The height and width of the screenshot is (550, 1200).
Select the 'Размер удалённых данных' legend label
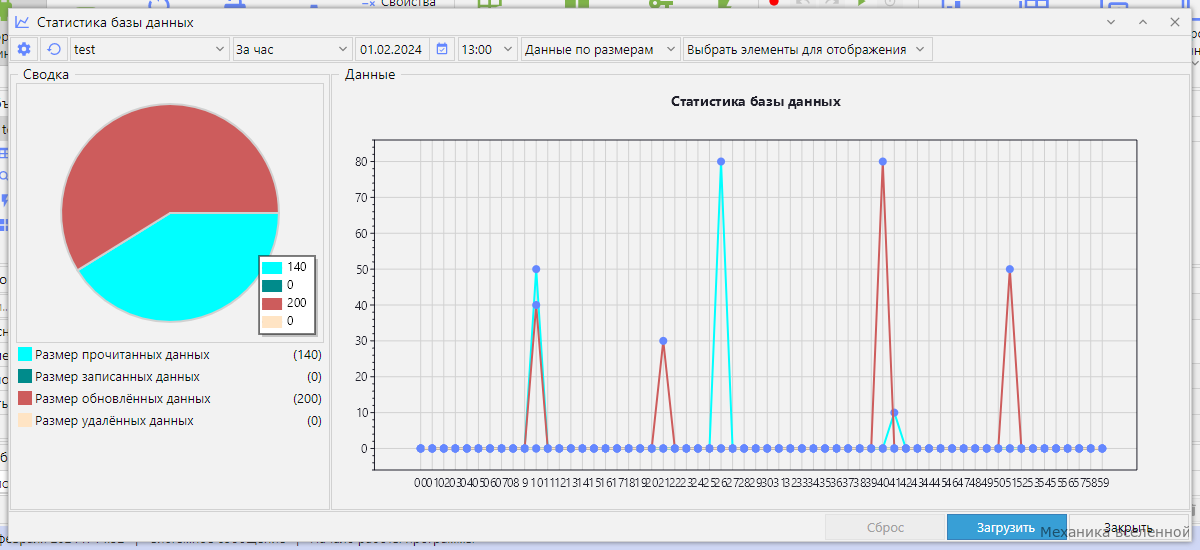tap(114, 421)
